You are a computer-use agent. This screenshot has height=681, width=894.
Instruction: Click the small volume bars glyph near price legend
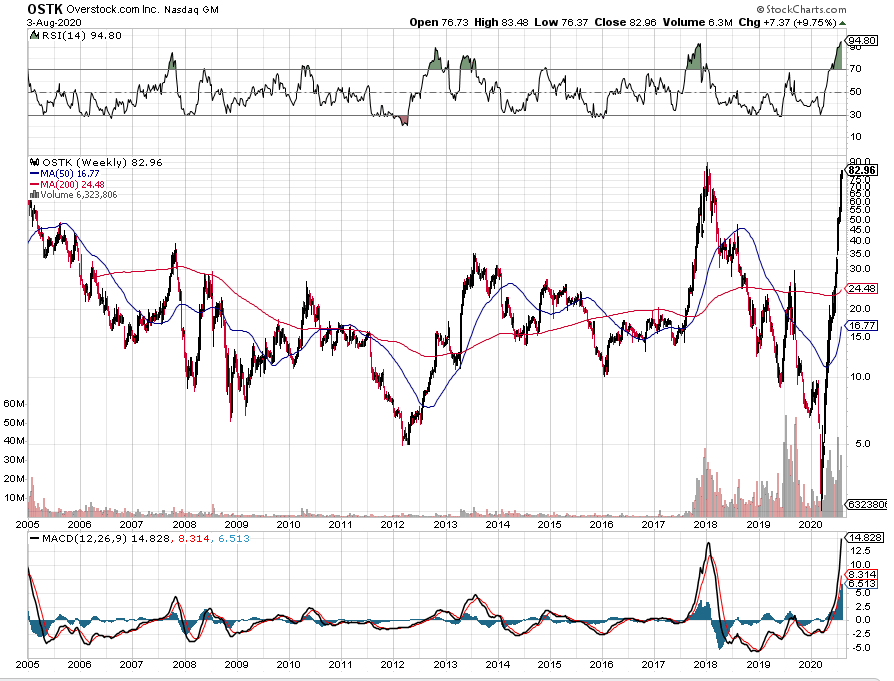tap(33, 192)
